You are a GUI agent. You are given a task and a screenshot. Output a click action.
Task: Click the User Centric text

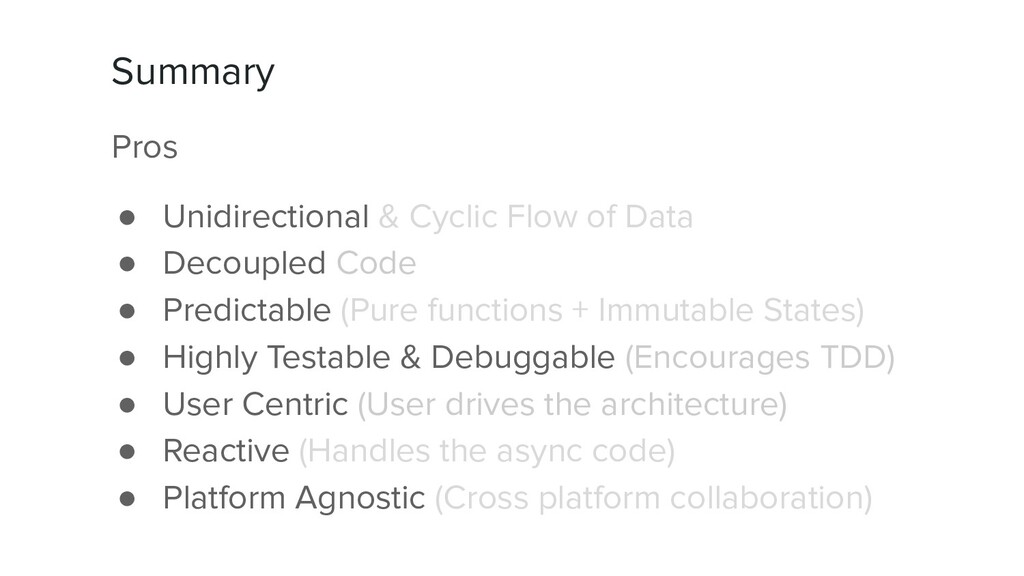[x=255, y=404]
